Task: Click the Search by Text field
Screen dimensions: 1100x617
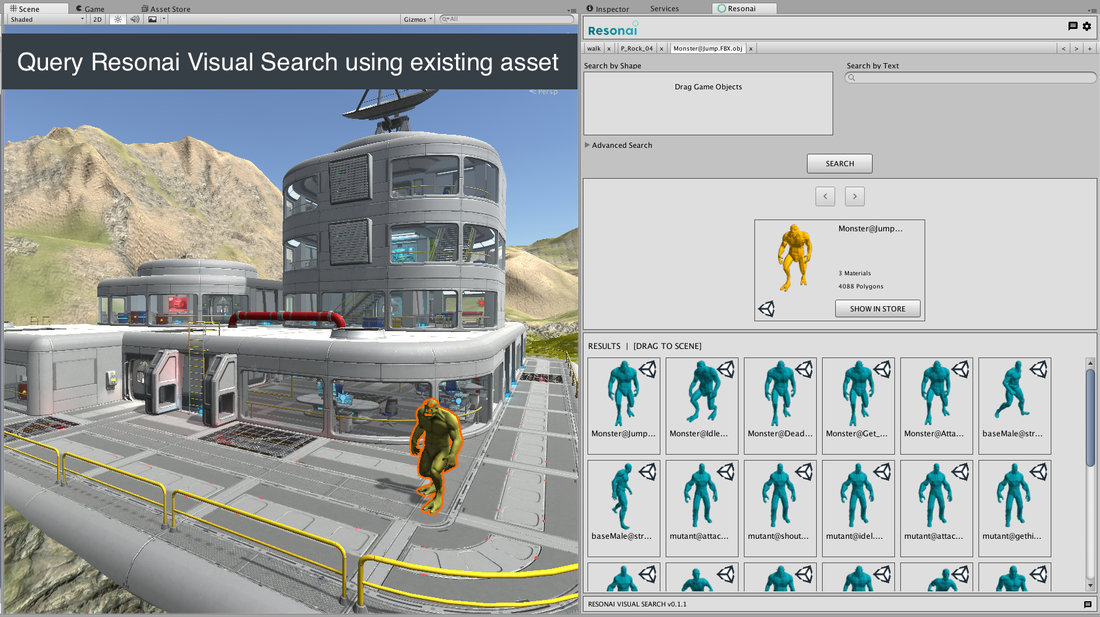Action: [x=971, y=77]
